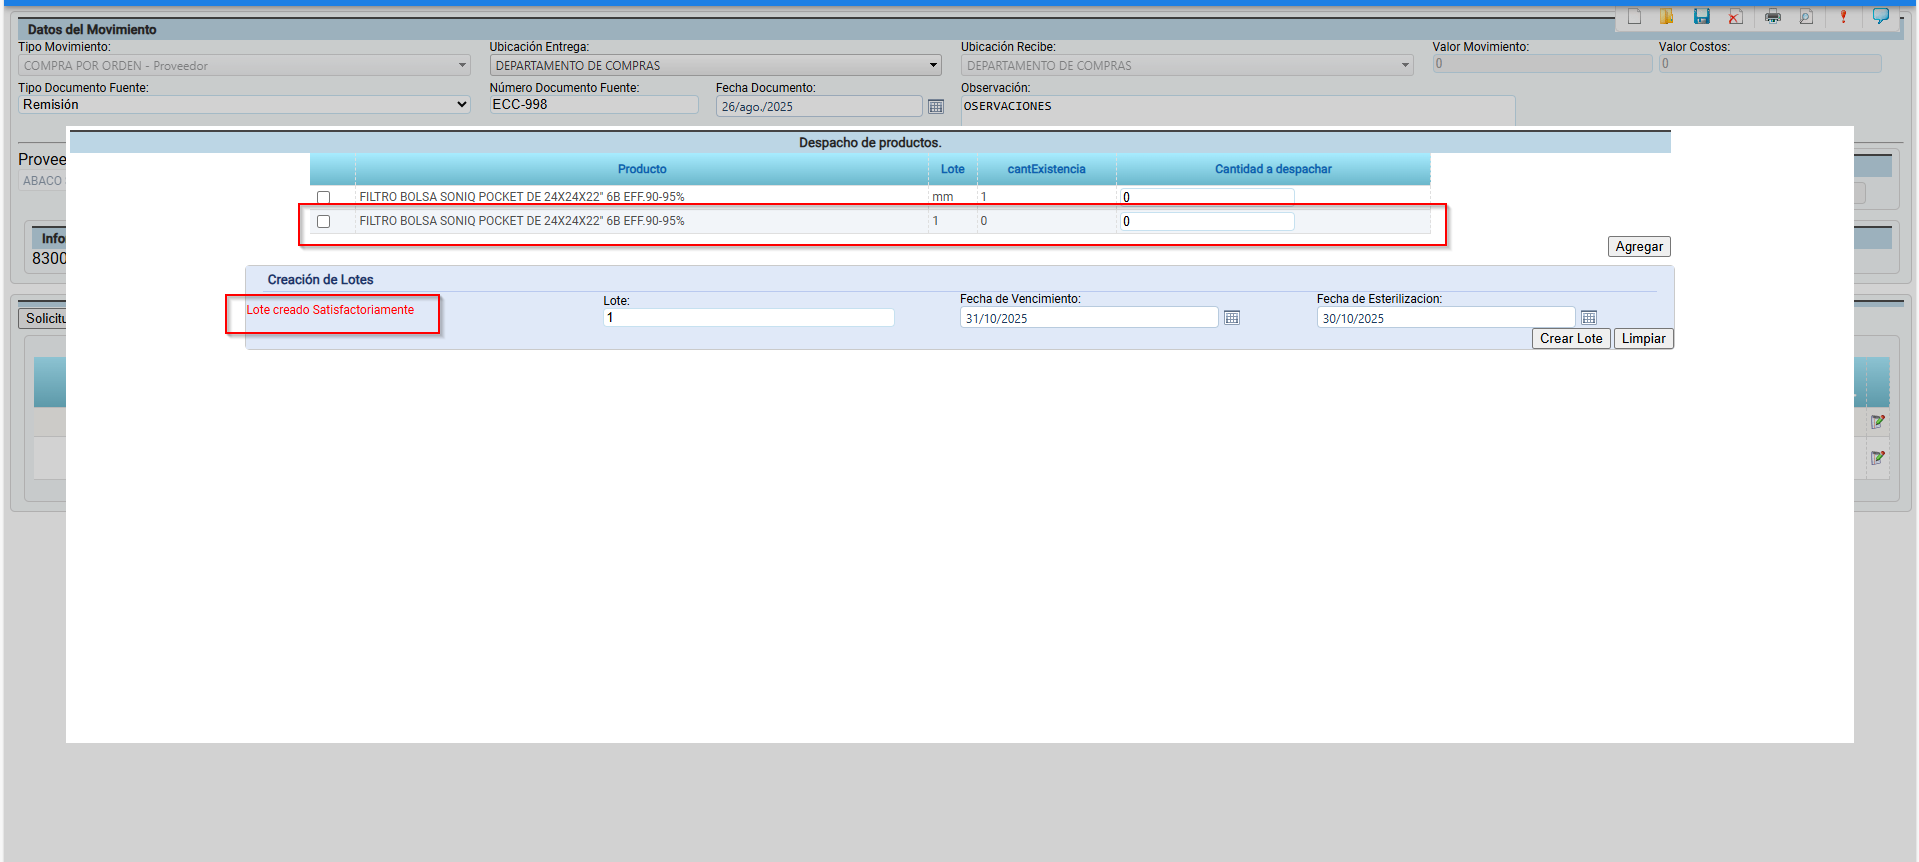Click the delete document red X icon

click(1735, 16)
